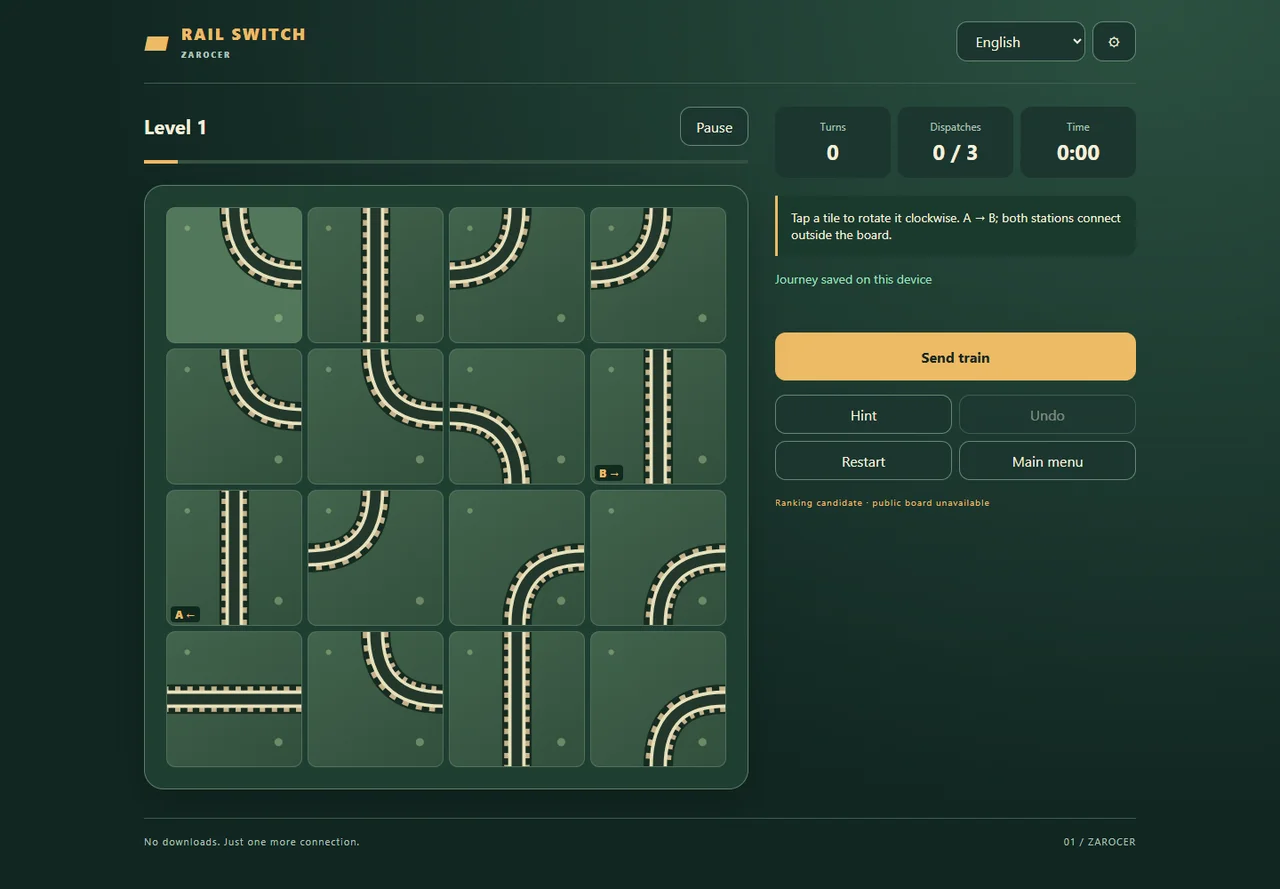
Task: Open the settings gear button
Action: 1114,42
